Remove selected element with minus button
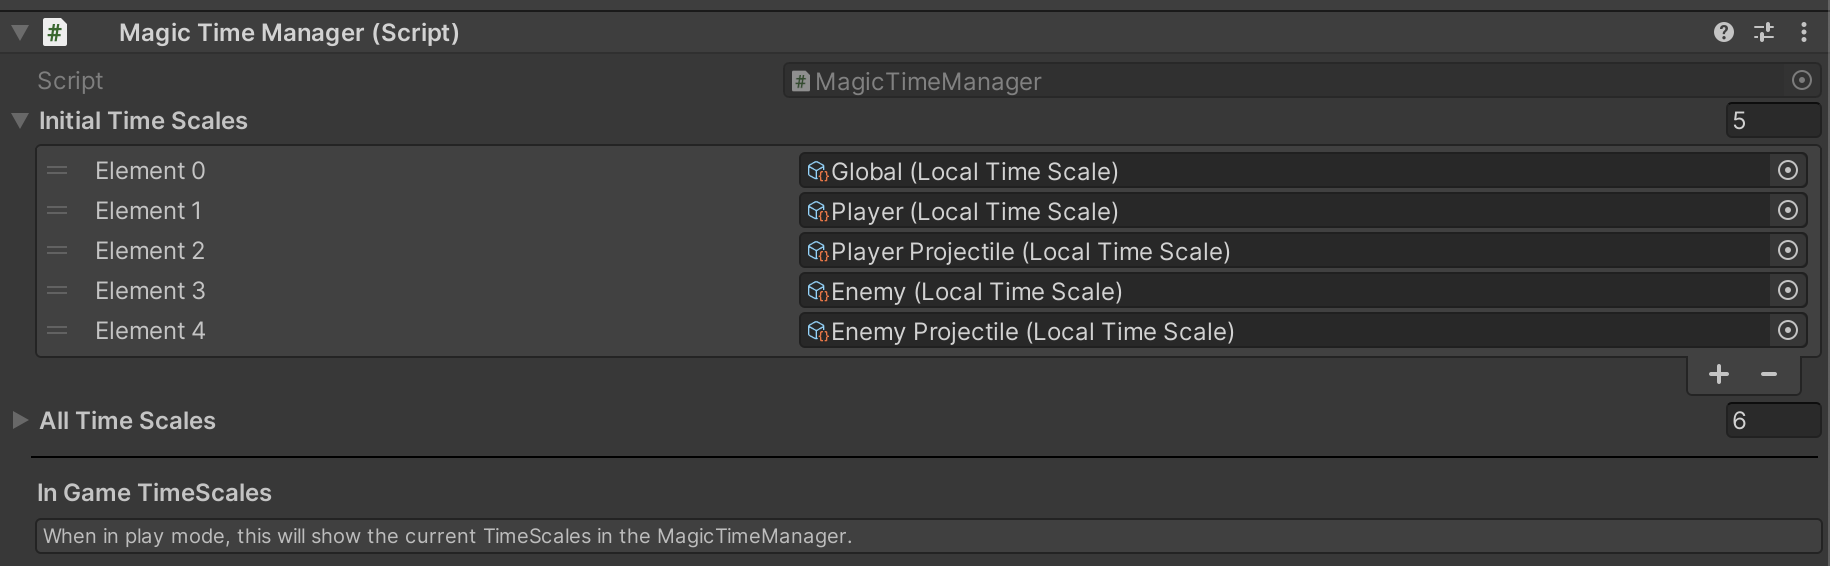 point(1769,375)
